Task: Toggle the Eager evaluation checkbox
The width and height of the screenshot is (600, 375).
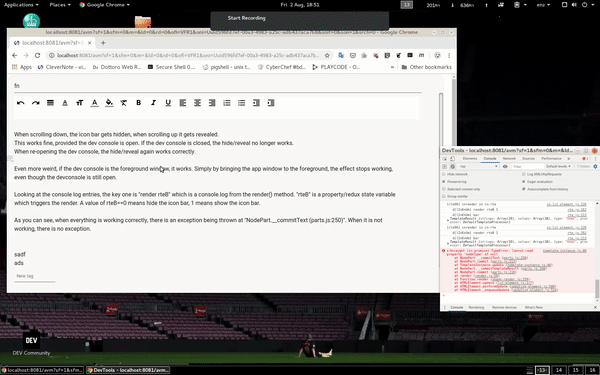Action: 523,181
